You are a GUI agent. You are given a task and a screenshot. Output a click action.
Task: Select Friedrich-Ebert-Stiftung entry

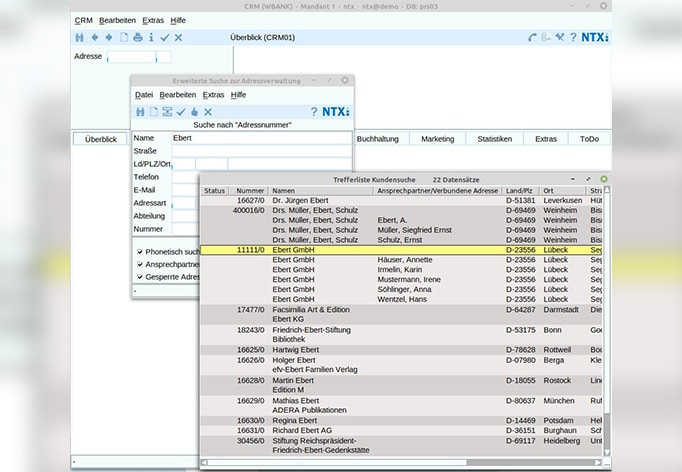click(401, 335)
